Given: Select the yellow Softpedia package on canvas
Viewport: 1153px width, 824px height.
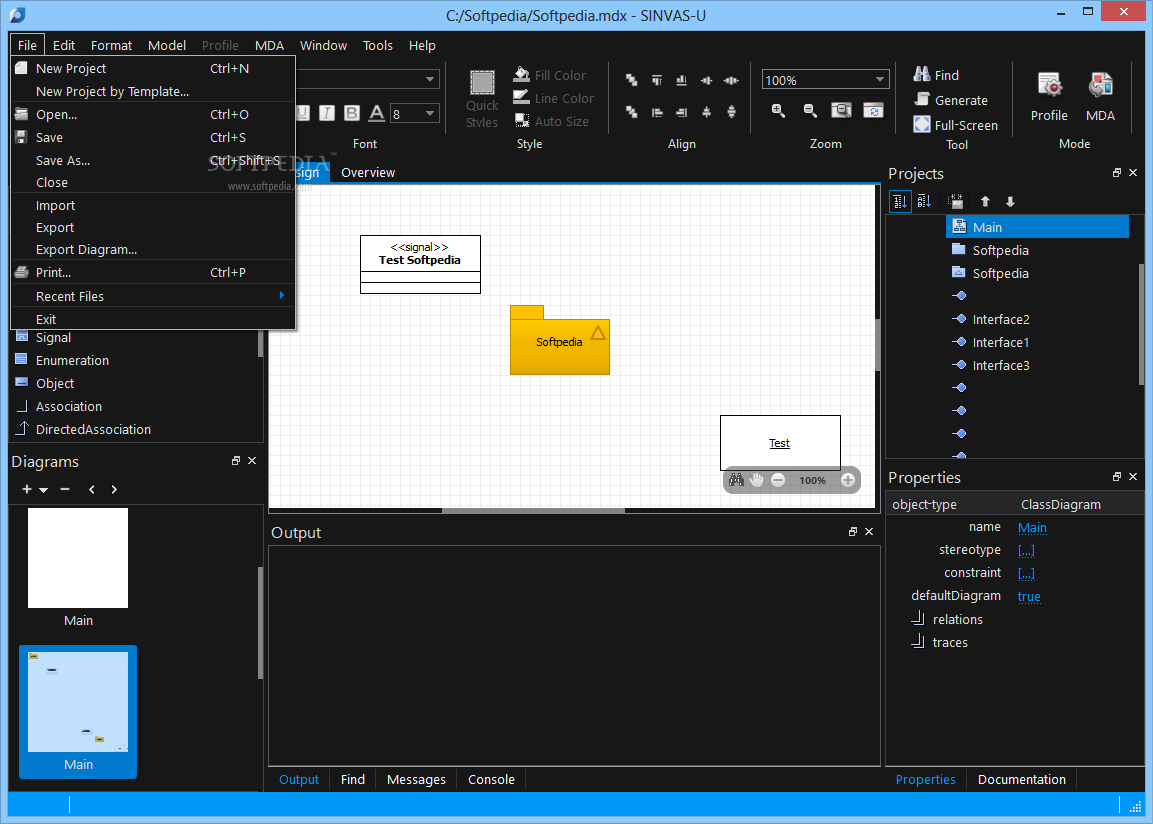Looking at the screenshot, I should (560, 340).
